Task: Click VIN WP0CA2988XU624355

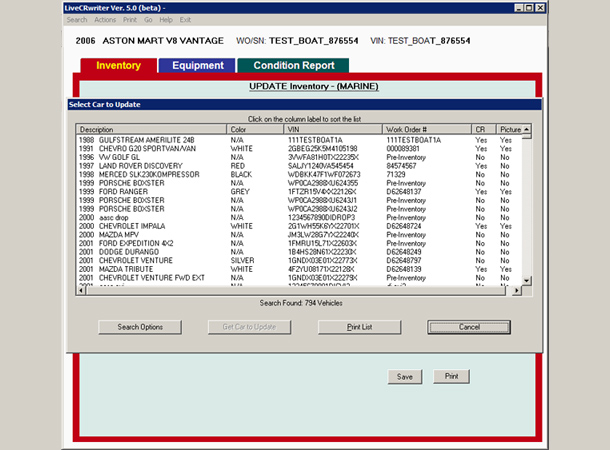Action: tap(323, 183)
